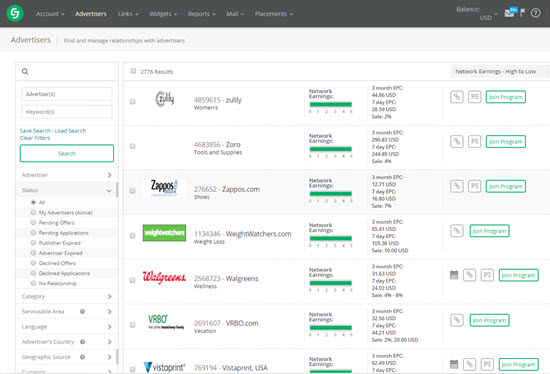Get links icon for Vistaprint row
This screenshot has width=550, height=374.
(469, 365)
